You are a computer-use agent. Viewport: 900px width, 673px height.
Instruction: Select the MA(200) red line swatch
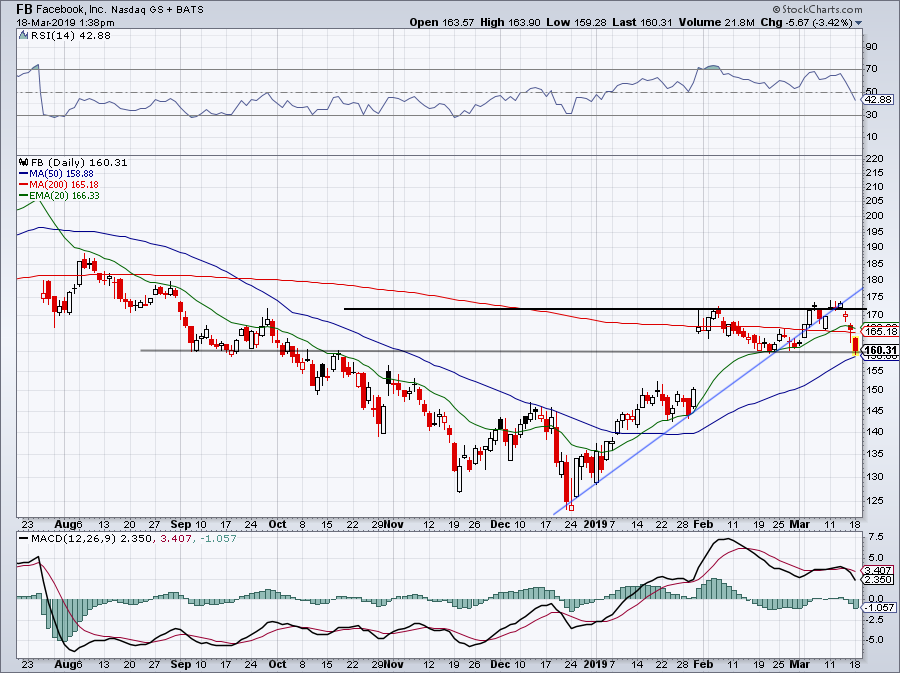click(24, 184)
